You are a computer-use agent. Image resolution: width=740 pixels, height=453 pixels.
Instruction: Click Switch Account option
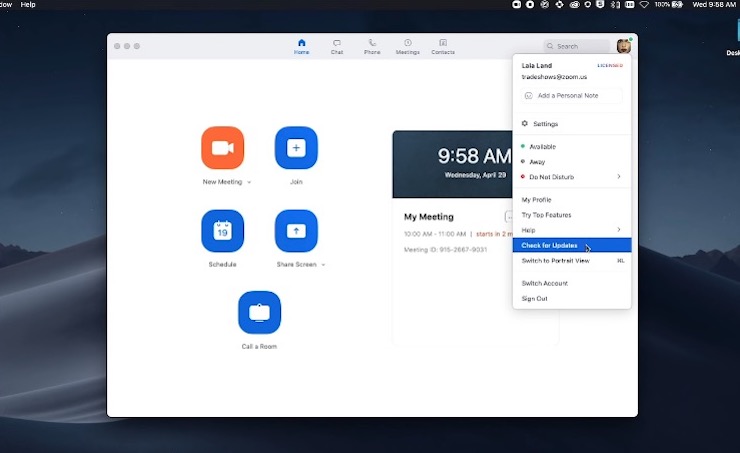[544, 283]
